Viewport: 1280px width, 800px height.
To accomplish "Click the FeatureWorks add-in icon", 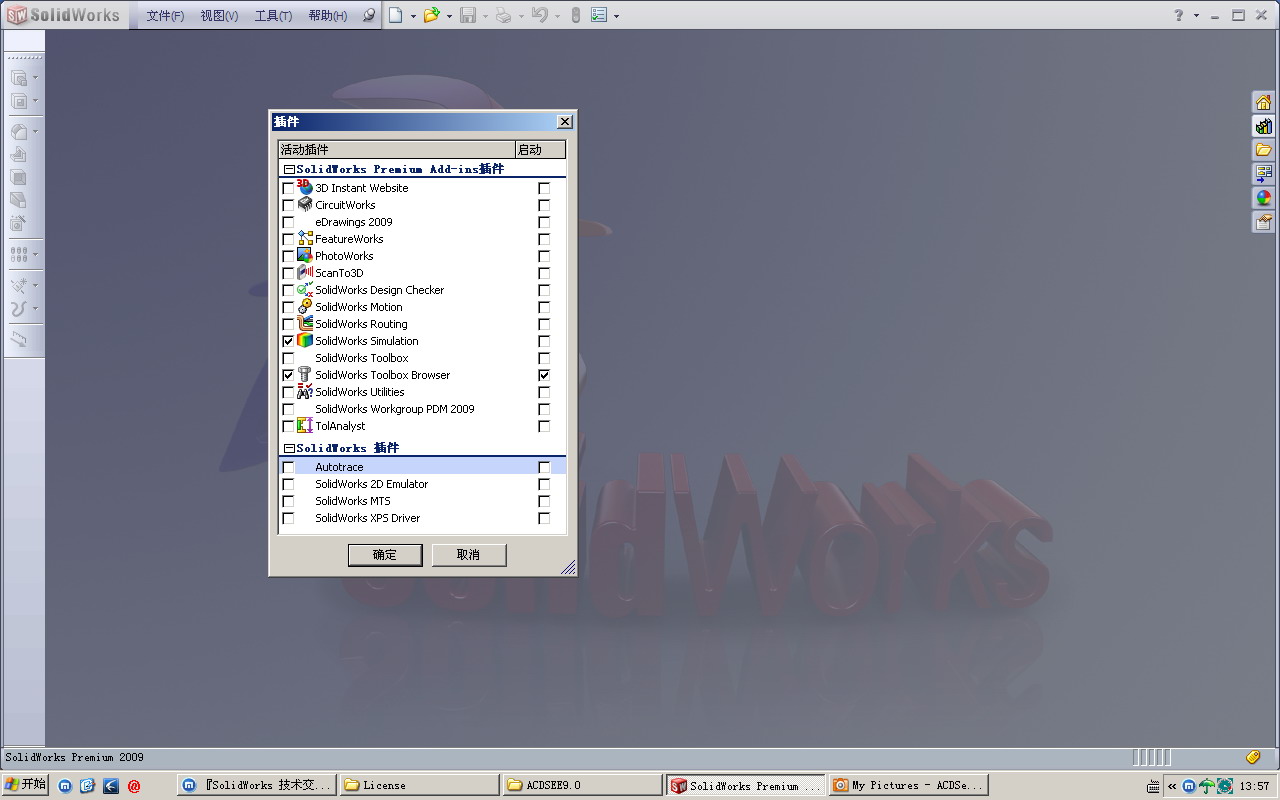I will point(305,239).
